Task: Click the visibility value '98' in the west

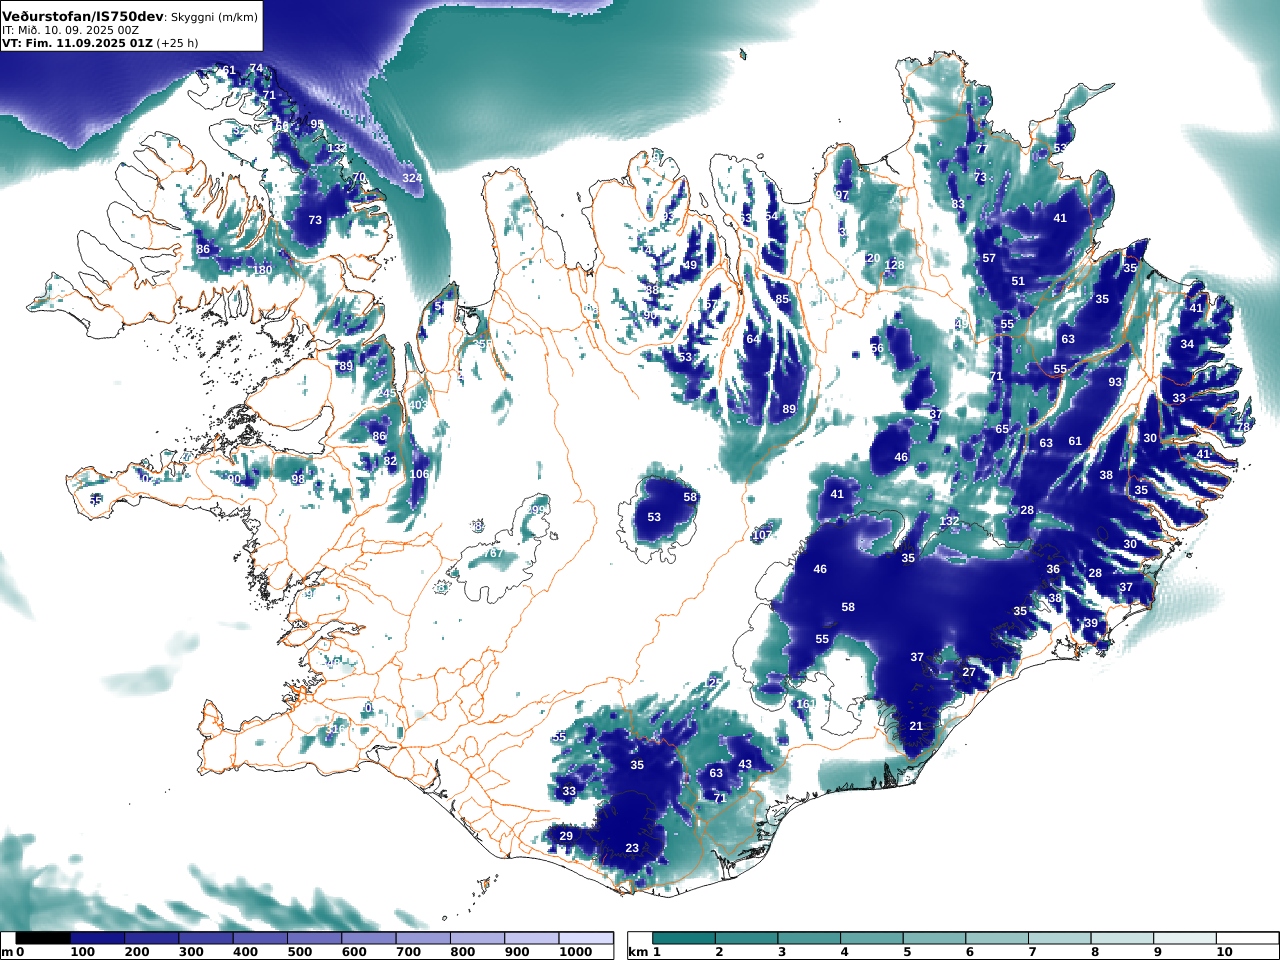Action: click(x=298, y=479)
